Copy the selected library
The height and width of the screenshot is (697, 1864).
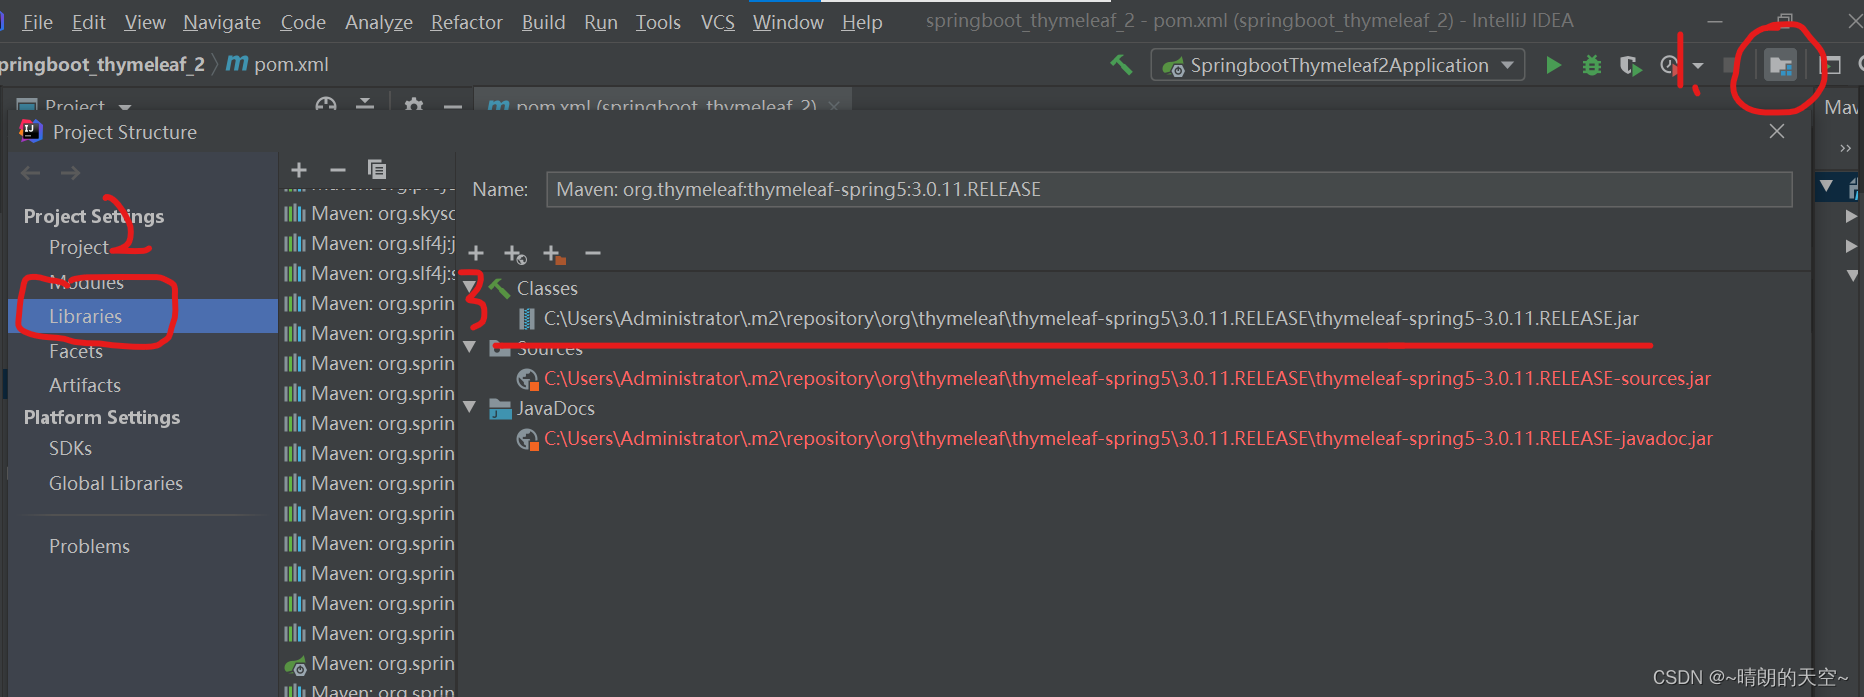[377, 169]
